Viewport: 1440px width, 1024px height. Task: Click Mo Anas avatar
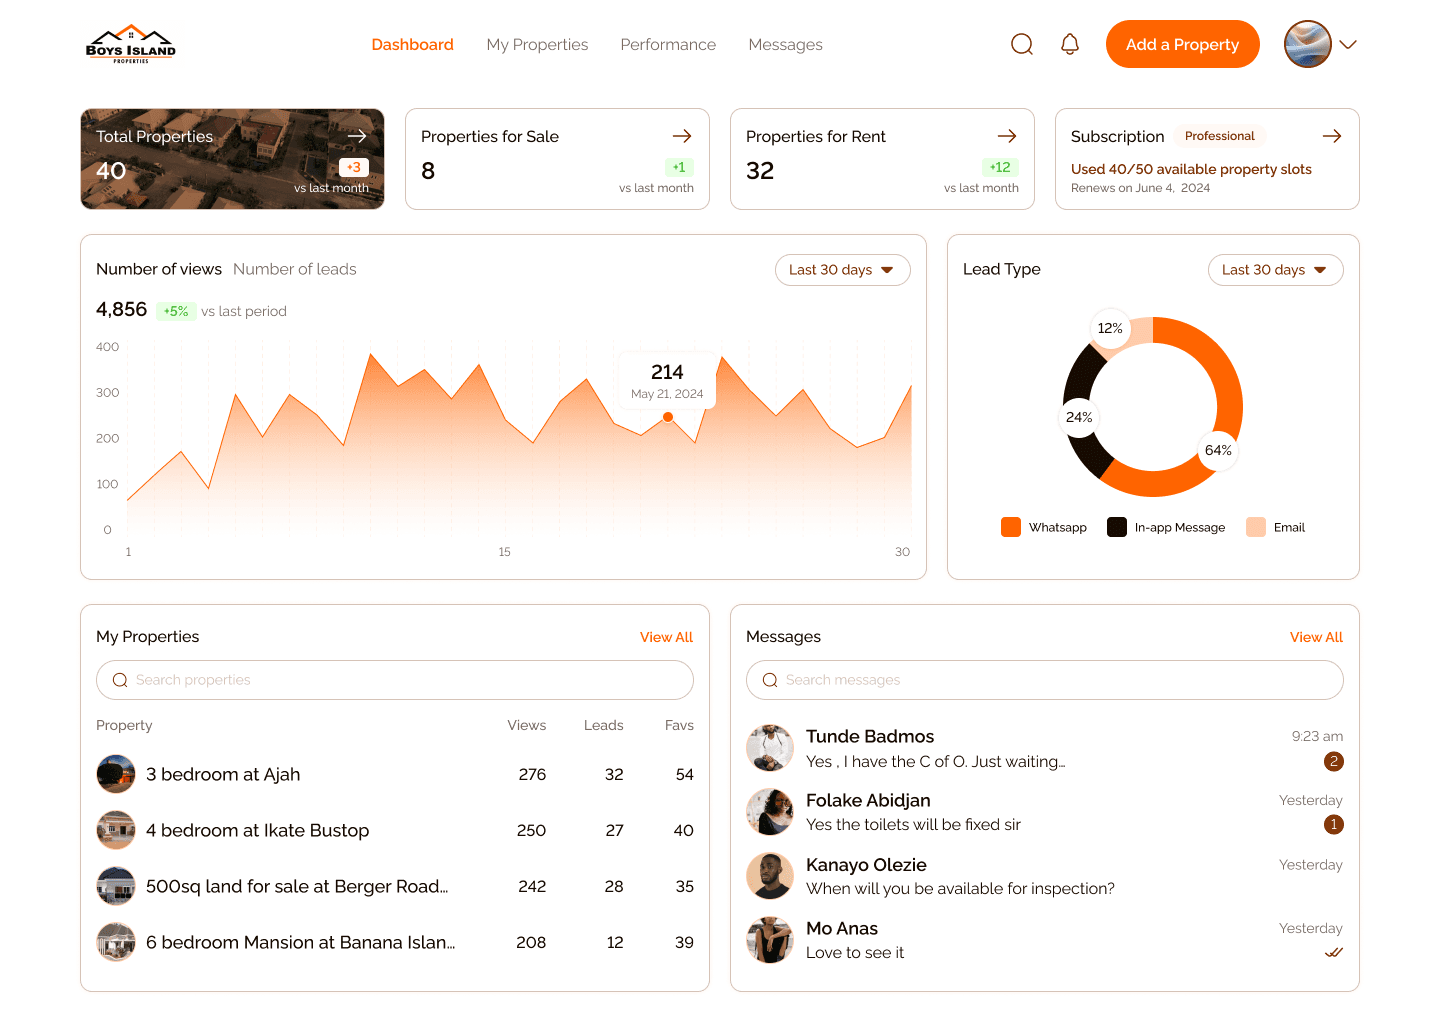click(x=770, y=940)
